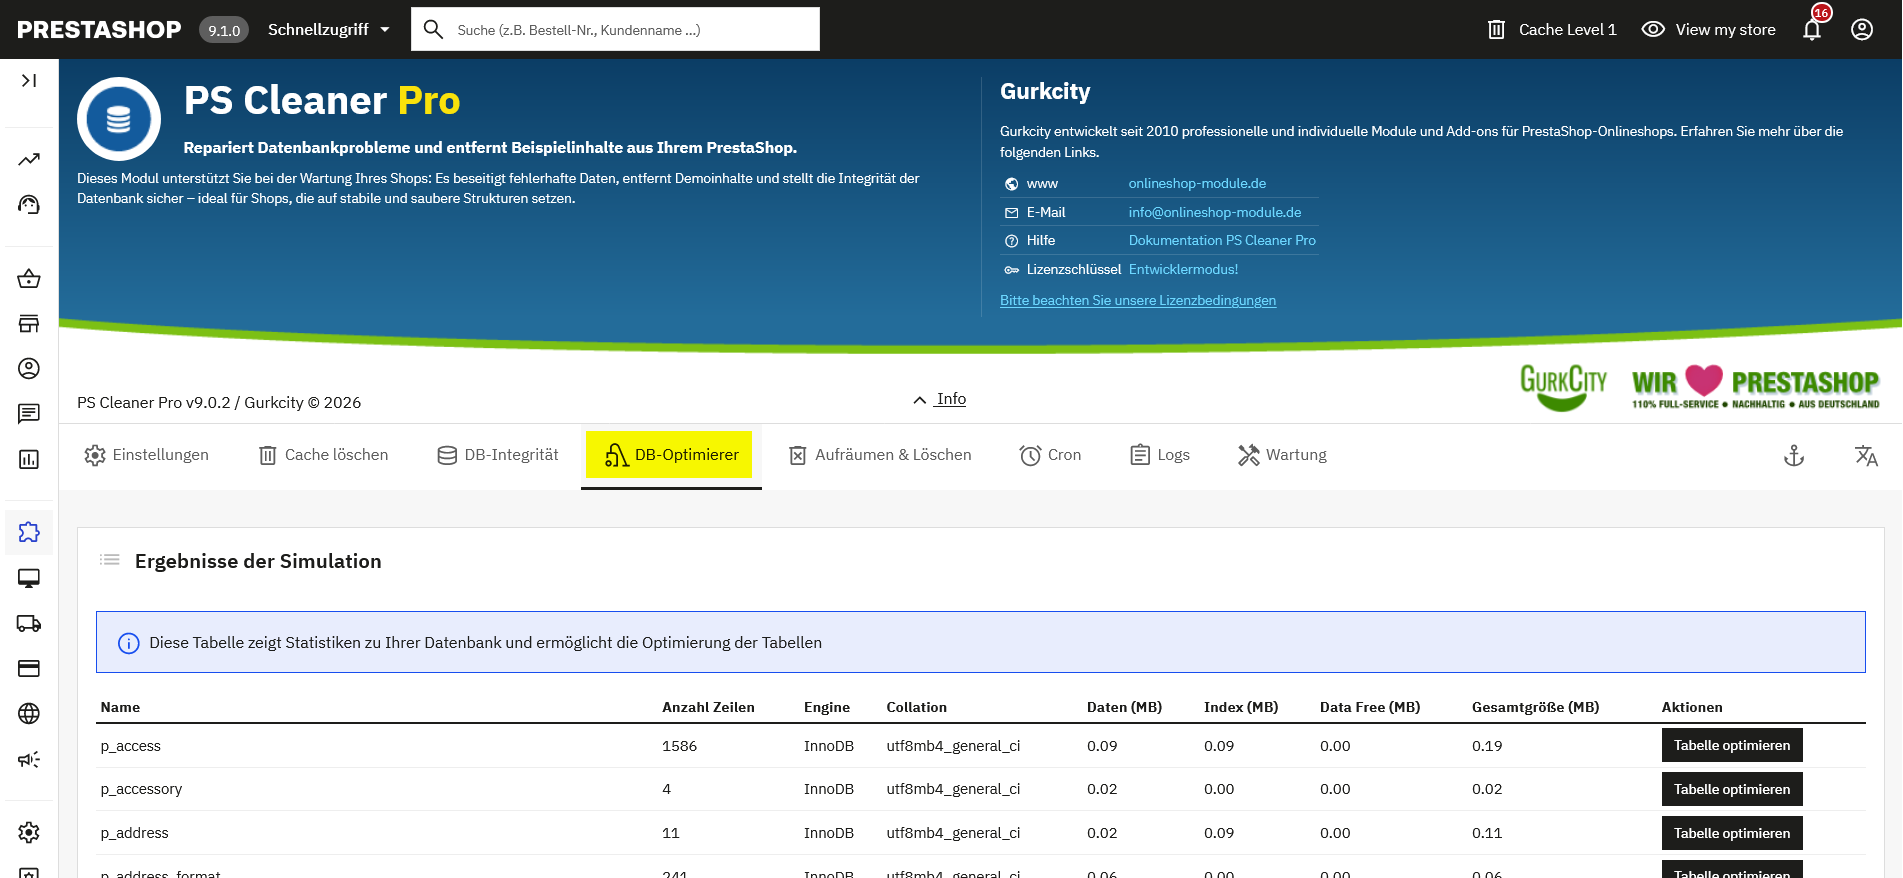Optimize the p_accessory table
1903x878 pixels.
coord(1732,789)
